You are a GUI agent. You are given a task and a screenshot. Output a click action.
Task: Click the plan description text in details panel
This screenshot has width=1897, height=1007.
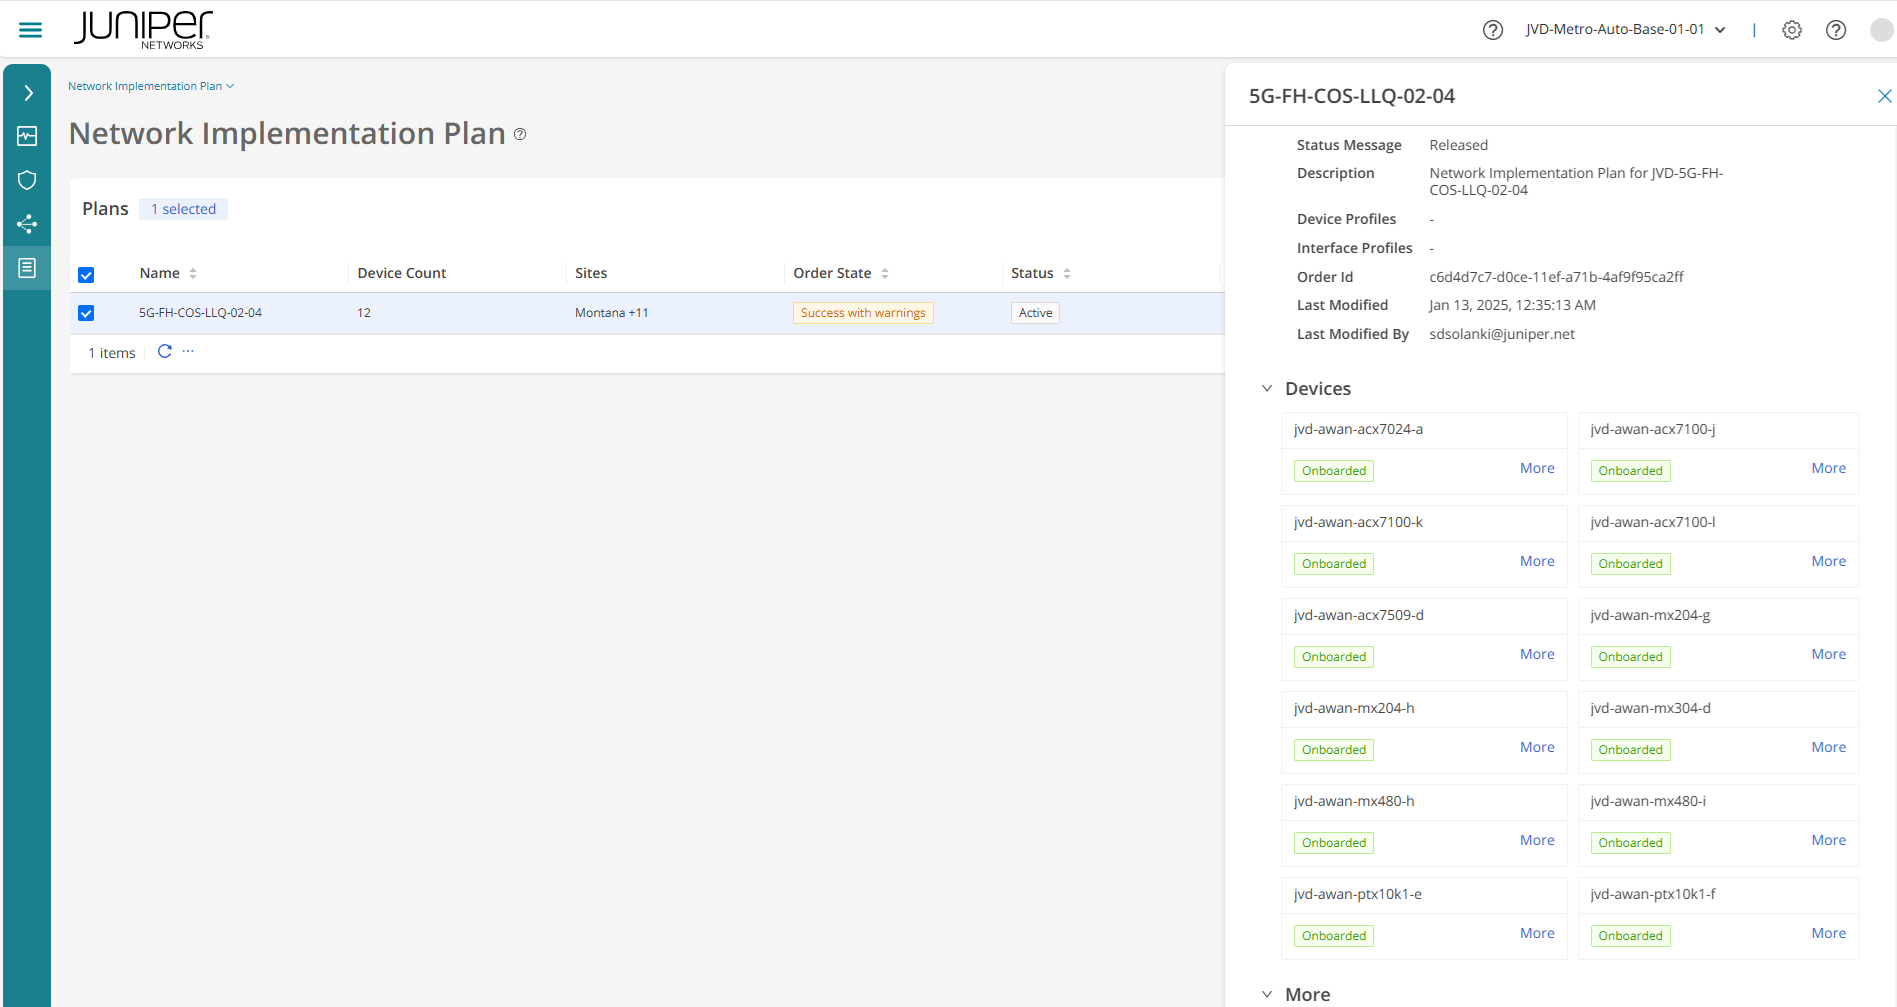[1576, 181]
